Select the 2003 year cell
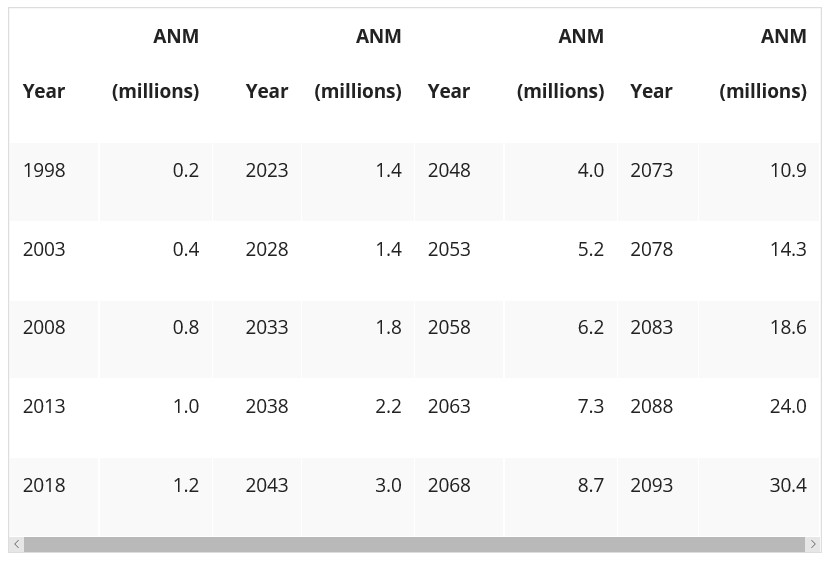The width and height of the screenshot is (831, 561). point(44,249)
